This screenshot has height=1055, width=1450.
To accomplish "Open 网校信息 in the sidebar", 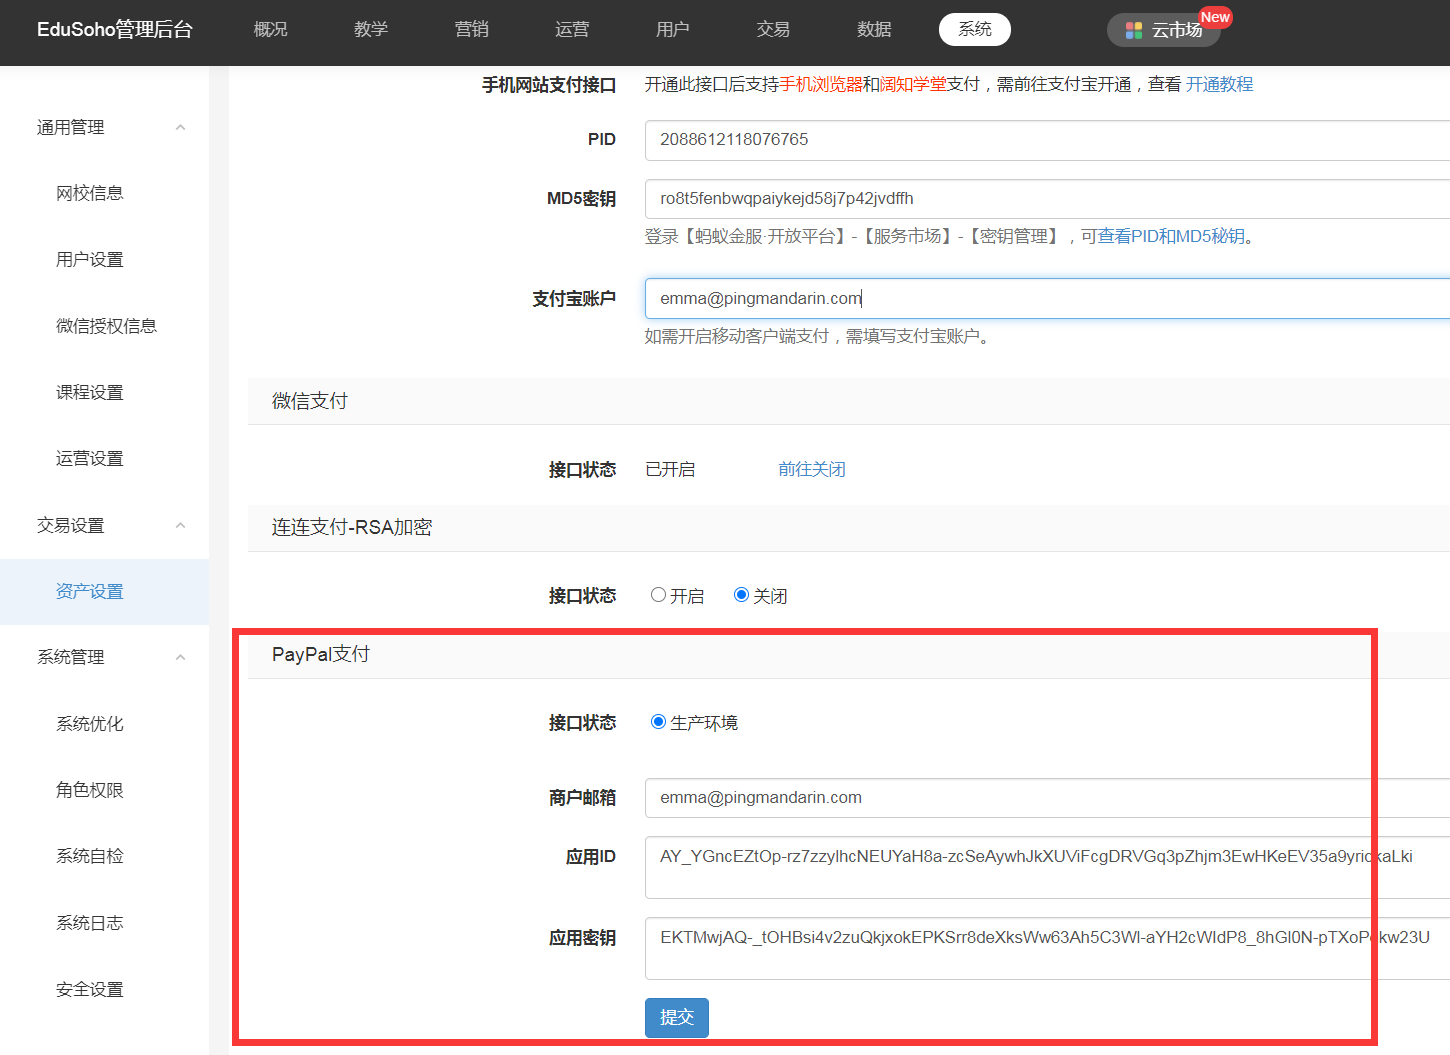I will pos(90,193).
